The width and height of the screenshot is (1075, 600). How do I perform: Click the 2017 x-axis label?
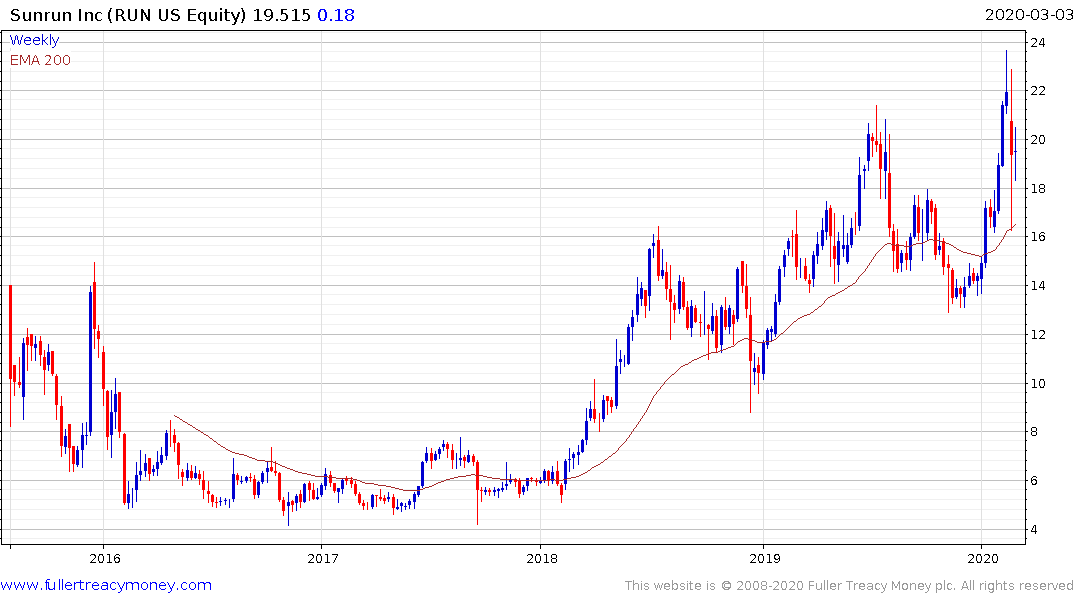[323, 558]
